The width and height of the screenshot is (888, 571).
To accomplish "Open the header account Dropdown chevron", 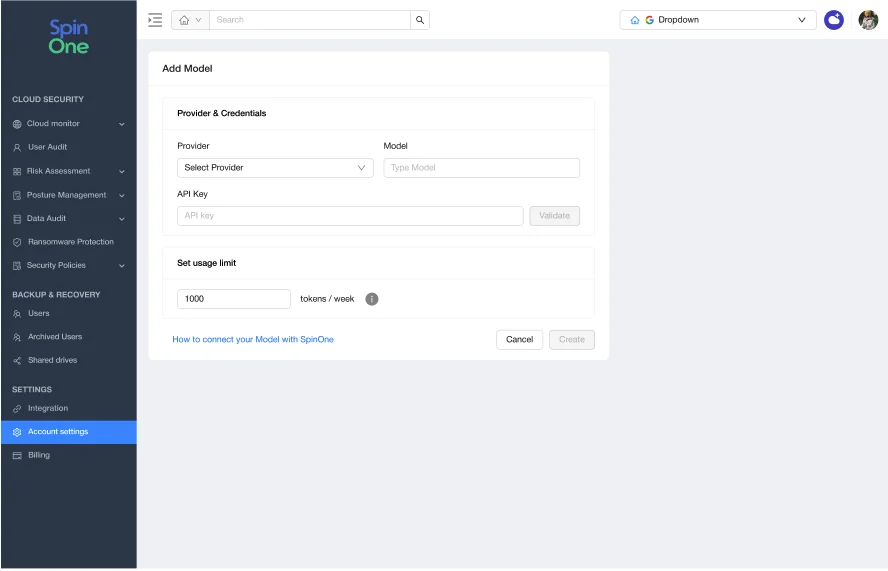I will pos(801,20).
